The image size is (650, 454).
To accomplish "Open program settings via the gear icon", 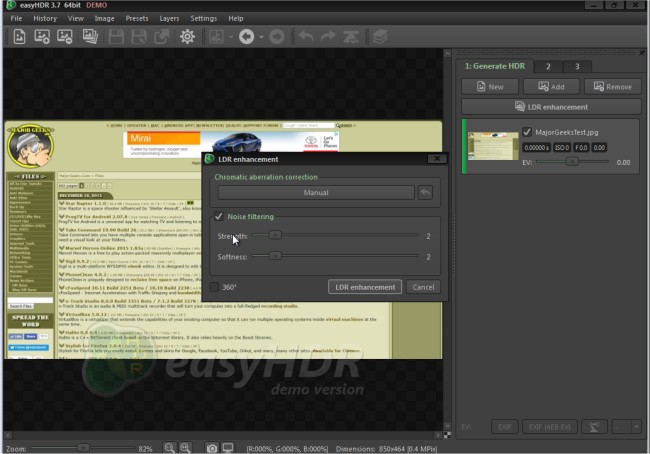I will point(187,37).
